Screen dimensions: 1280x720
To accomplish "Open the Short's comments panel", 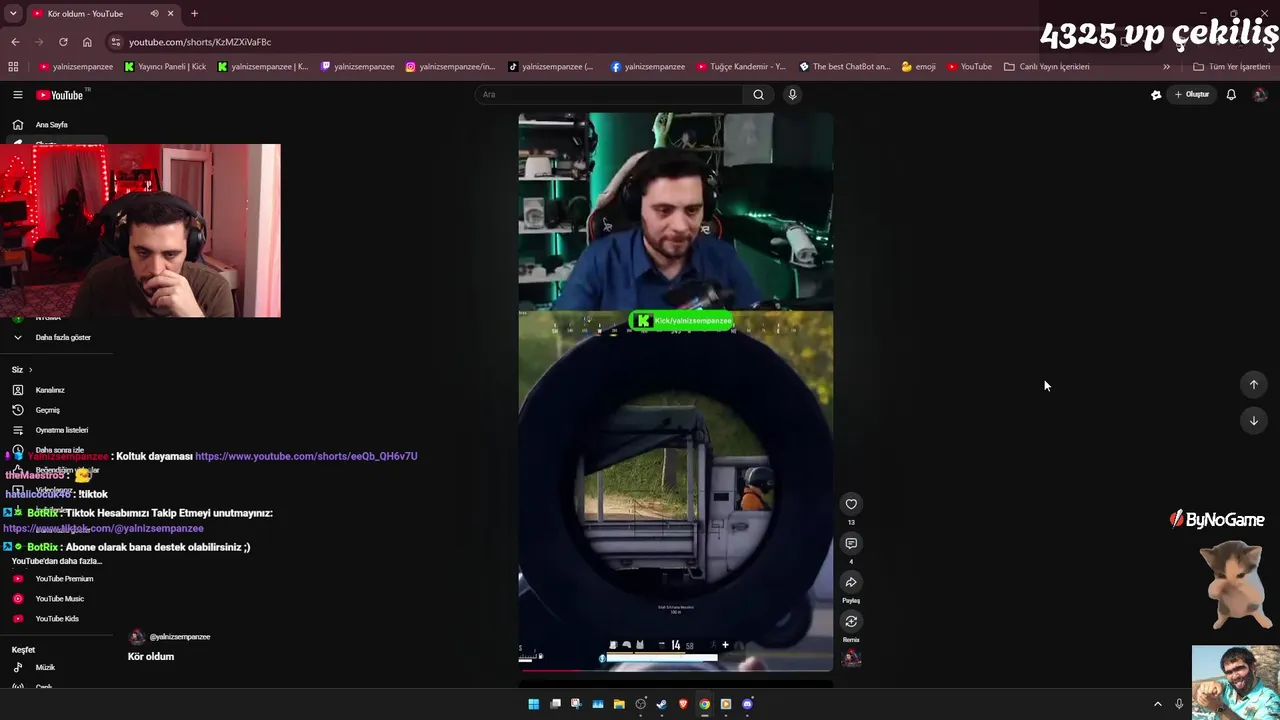I will tap(851, 543).
